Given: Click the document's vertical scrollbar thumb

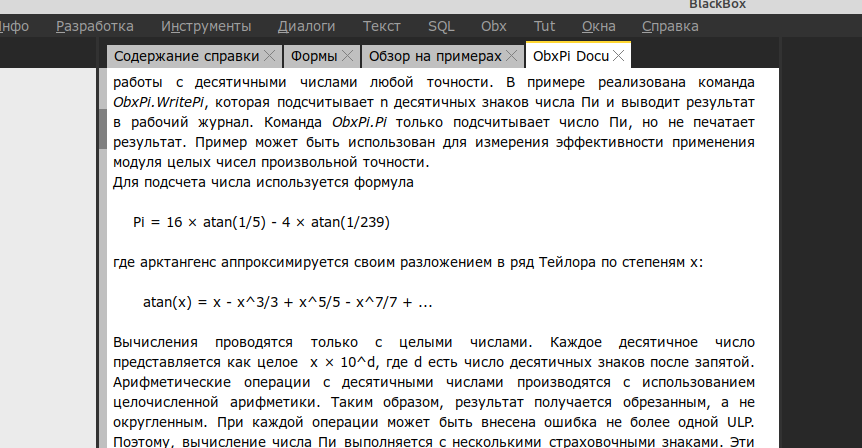Looking at the screenshot, I should pos(101,128).
